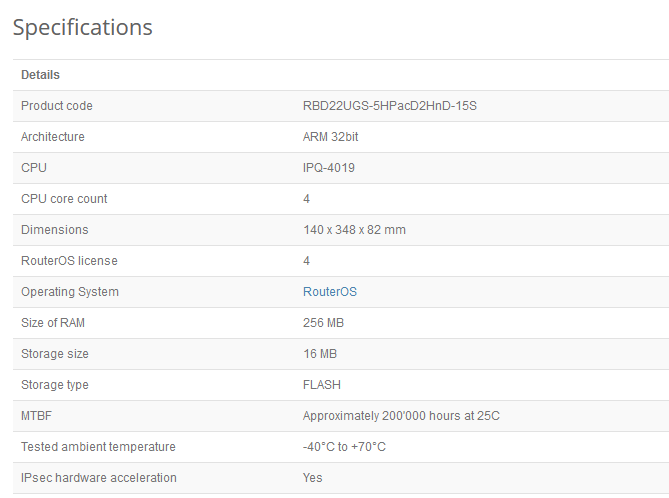
Task: Click the -40°C to +70°C temperature value
Action: [x=344, y=447]
